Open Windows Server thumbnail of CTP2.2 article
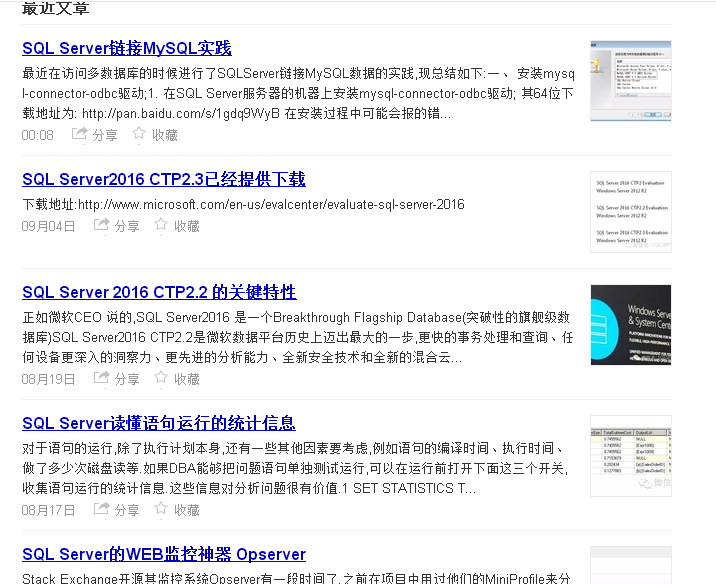The image size is (716, 584). tap(631, 325)
